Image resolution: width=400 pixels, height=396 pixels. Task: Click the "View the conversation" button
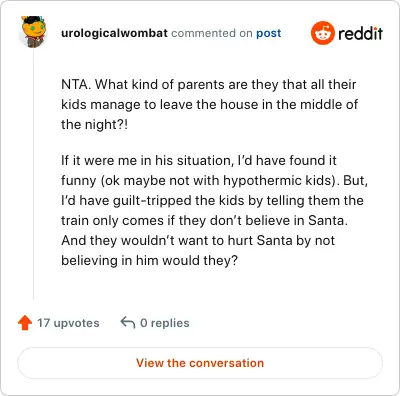200,363
